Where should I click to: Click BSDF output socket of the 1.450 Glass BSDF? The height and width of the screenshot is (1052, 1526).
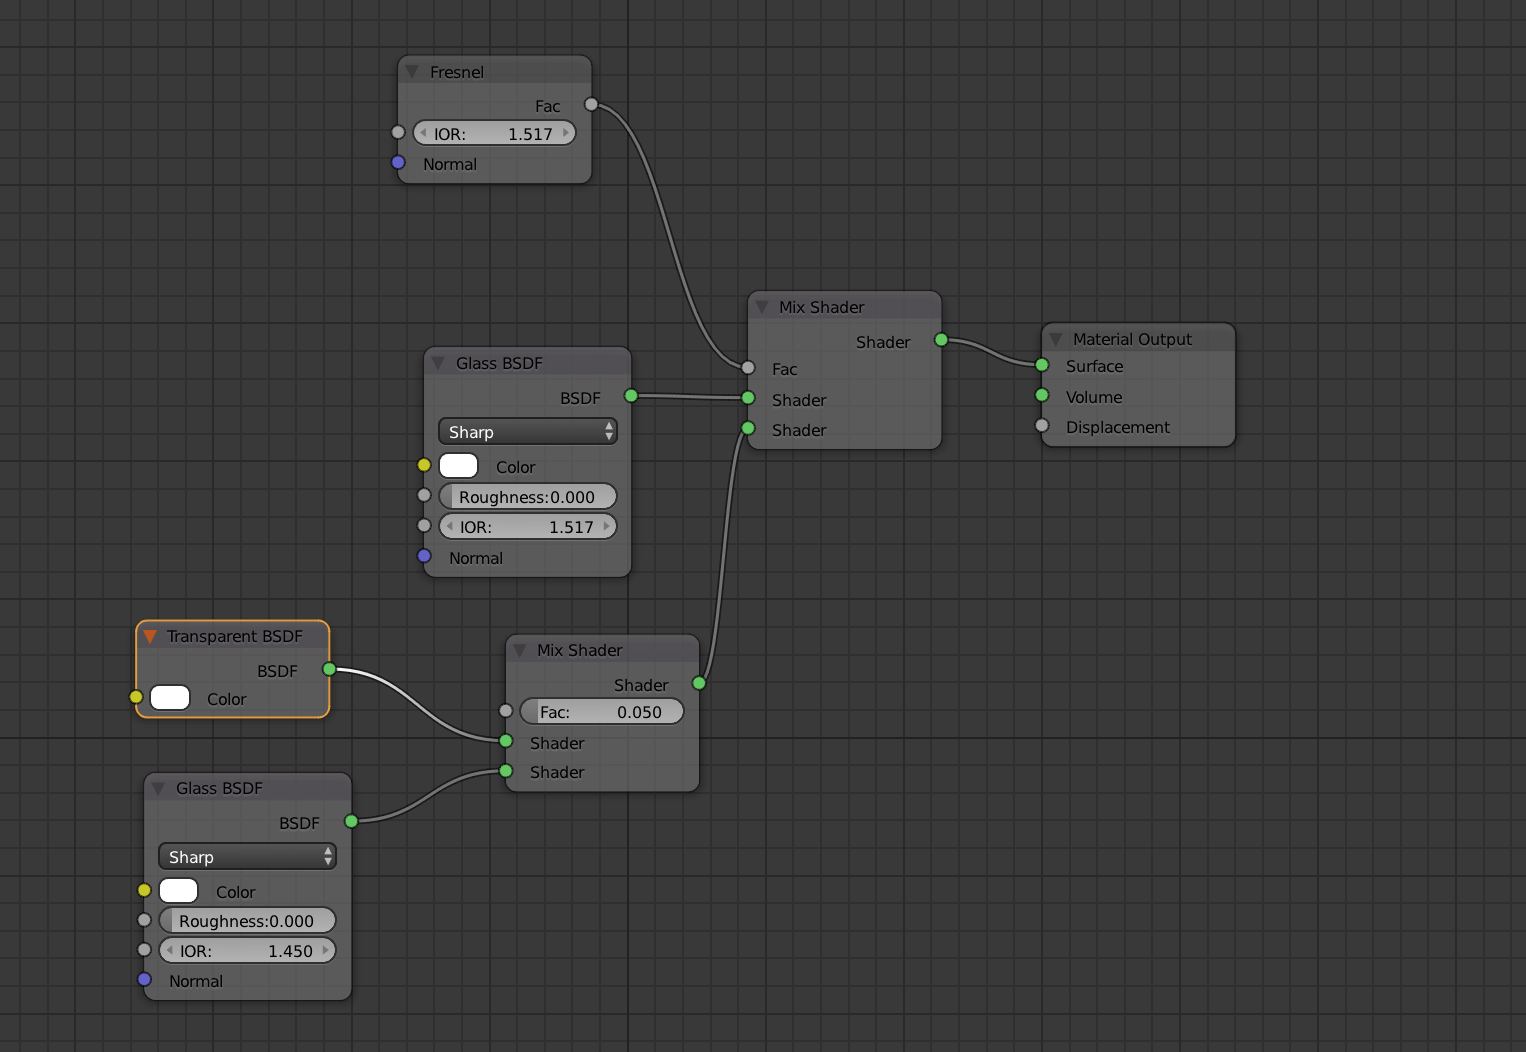[x=351, y=821]
